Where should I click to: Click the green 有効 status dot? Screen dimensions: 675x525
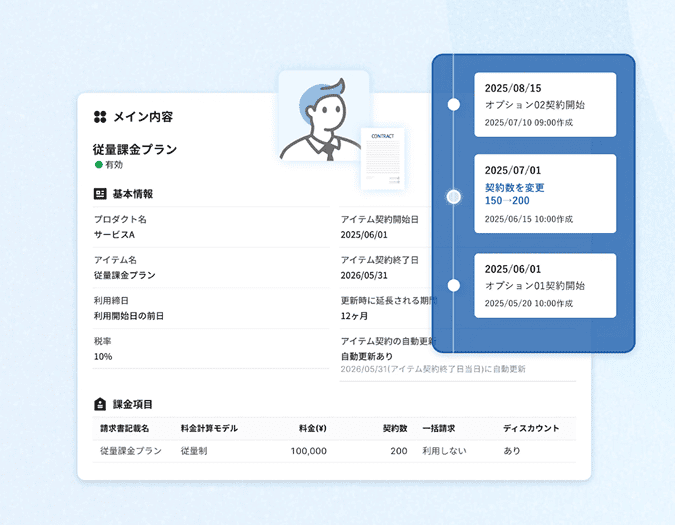click(x=99, y=165)
